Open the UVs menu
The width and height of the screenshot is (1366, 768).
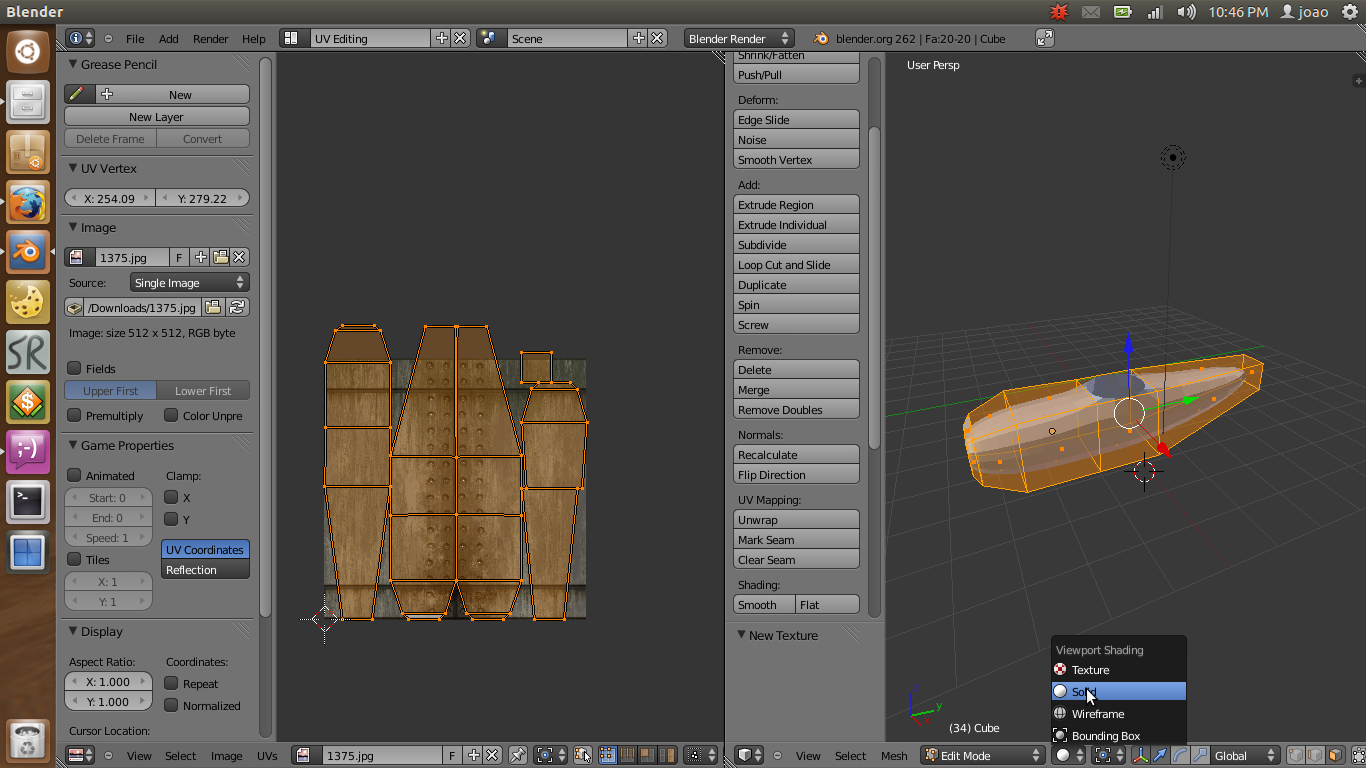tap(267, 755)
